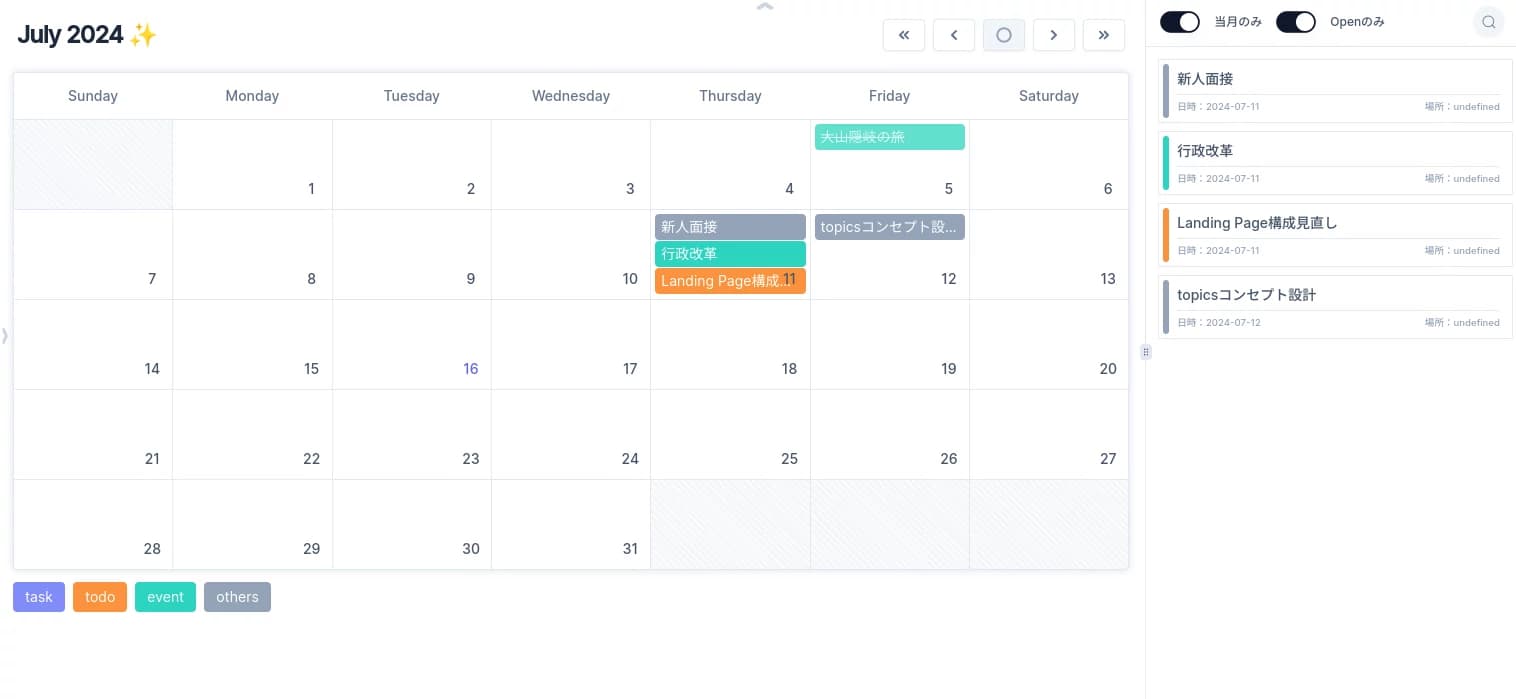The image size is (1516, 699).
Task: Select day 31 cell in the calendar
Action: click(571, 524)
